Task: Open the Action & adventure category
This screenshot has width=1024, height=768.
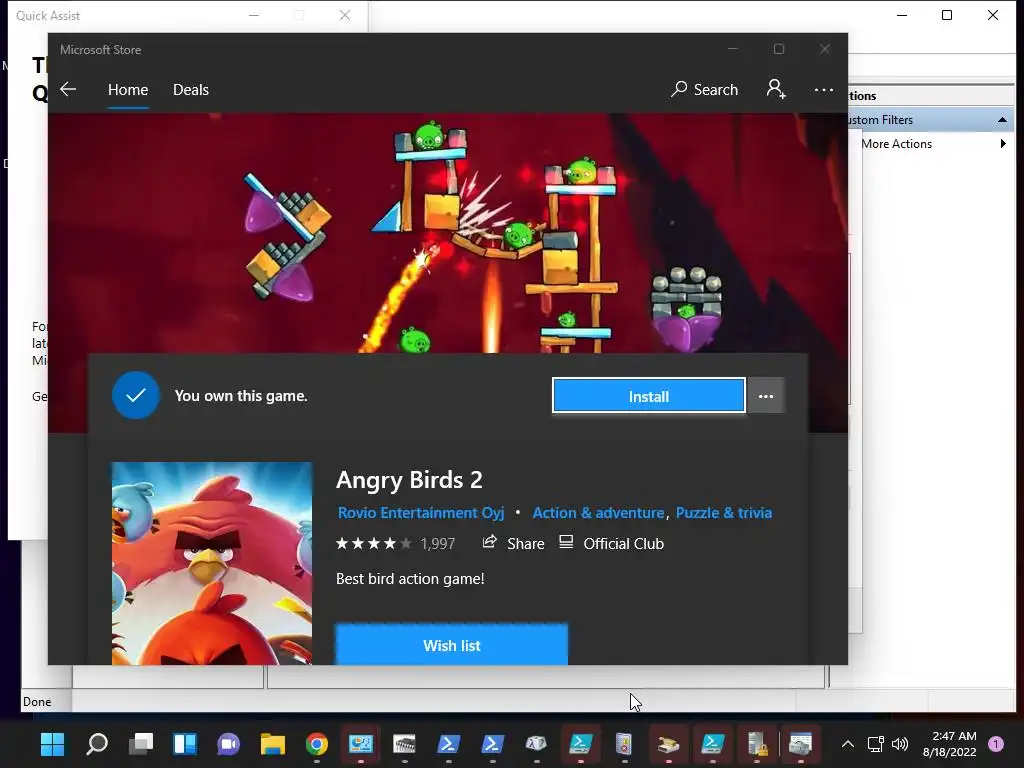Action: point(598,513)
